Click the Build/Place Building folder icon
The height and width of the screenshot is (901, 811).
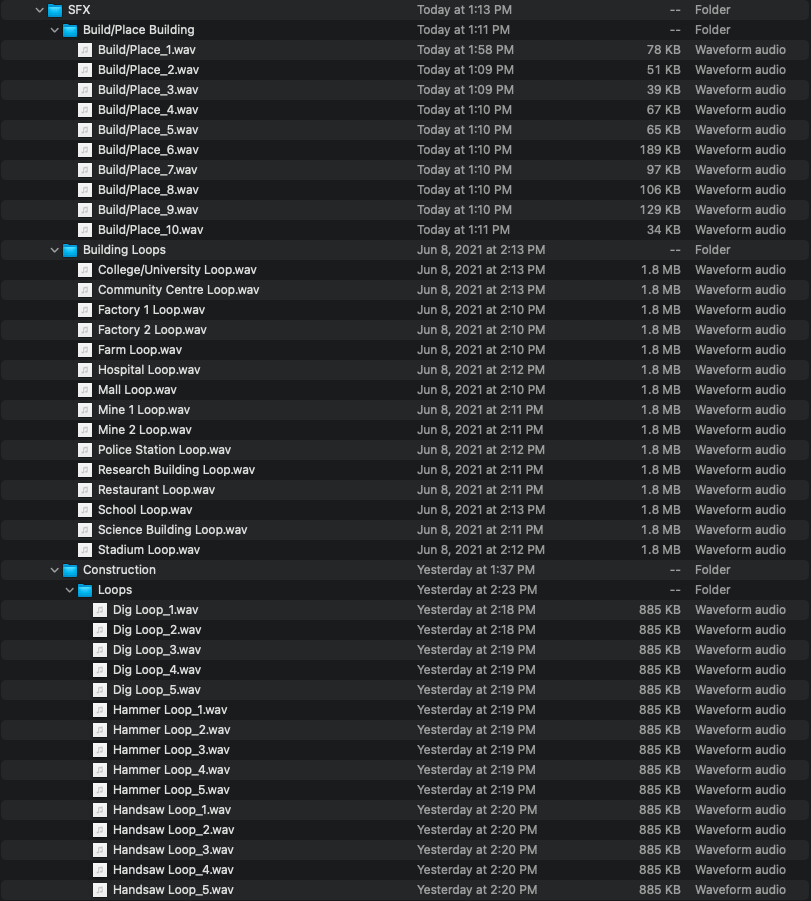click(x=70, y=30)
